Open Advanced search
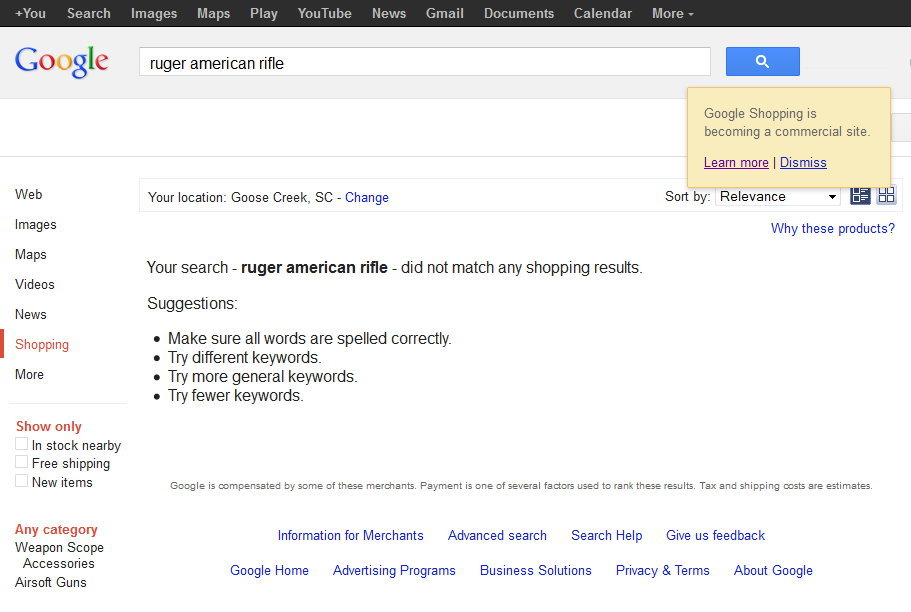The height and width of the screenshot is (612, 911). click(x=497, y=535)
